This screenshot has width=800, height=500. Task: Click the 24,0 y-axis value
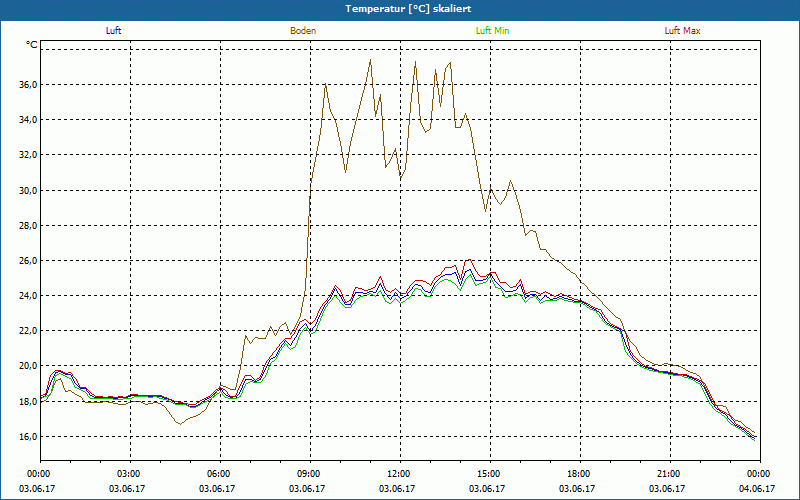pyautogui.click(x=28, y=296)
